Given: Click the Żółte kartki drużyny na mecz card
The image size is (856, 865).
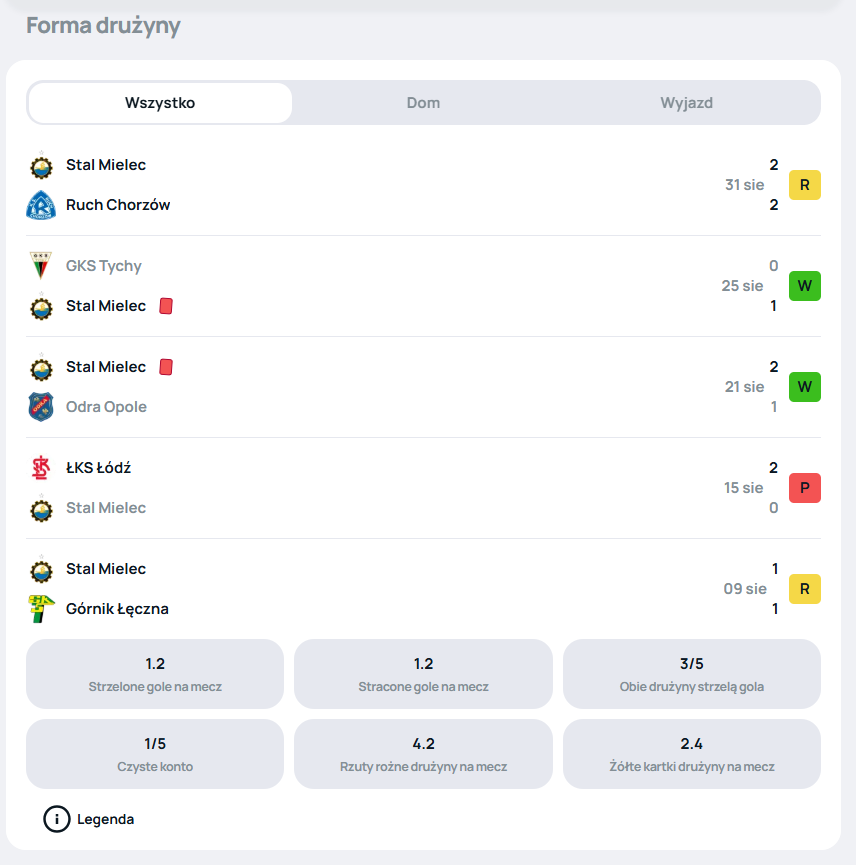Looking at the screenshot, I should pyautogui.click(x=692, y=754).
